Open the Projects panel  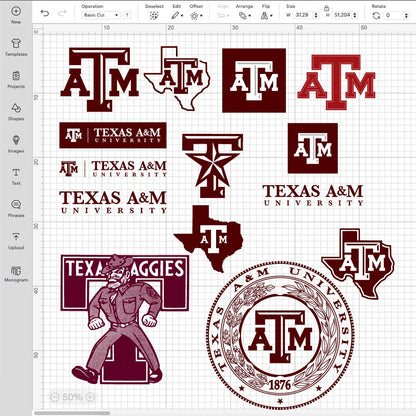[x=16, y=79]
